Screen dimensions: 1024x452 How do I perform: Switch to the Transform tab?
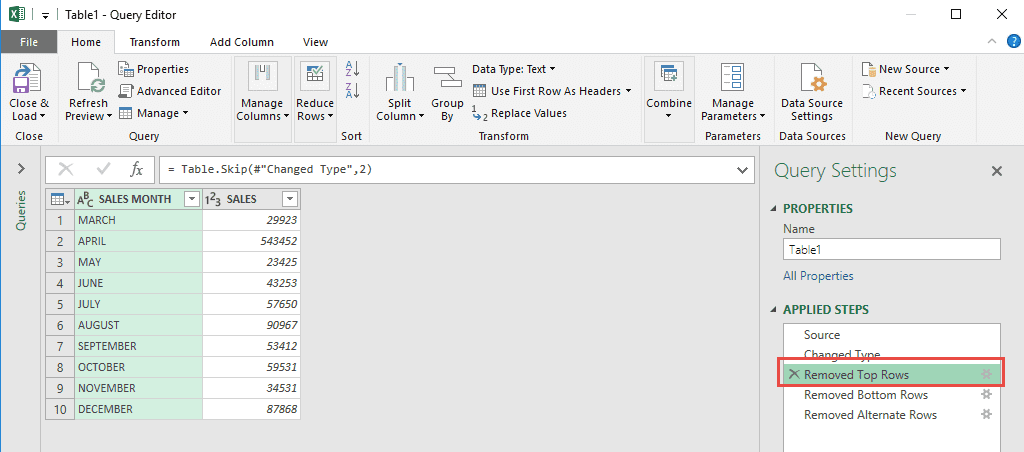coord(154,42)
